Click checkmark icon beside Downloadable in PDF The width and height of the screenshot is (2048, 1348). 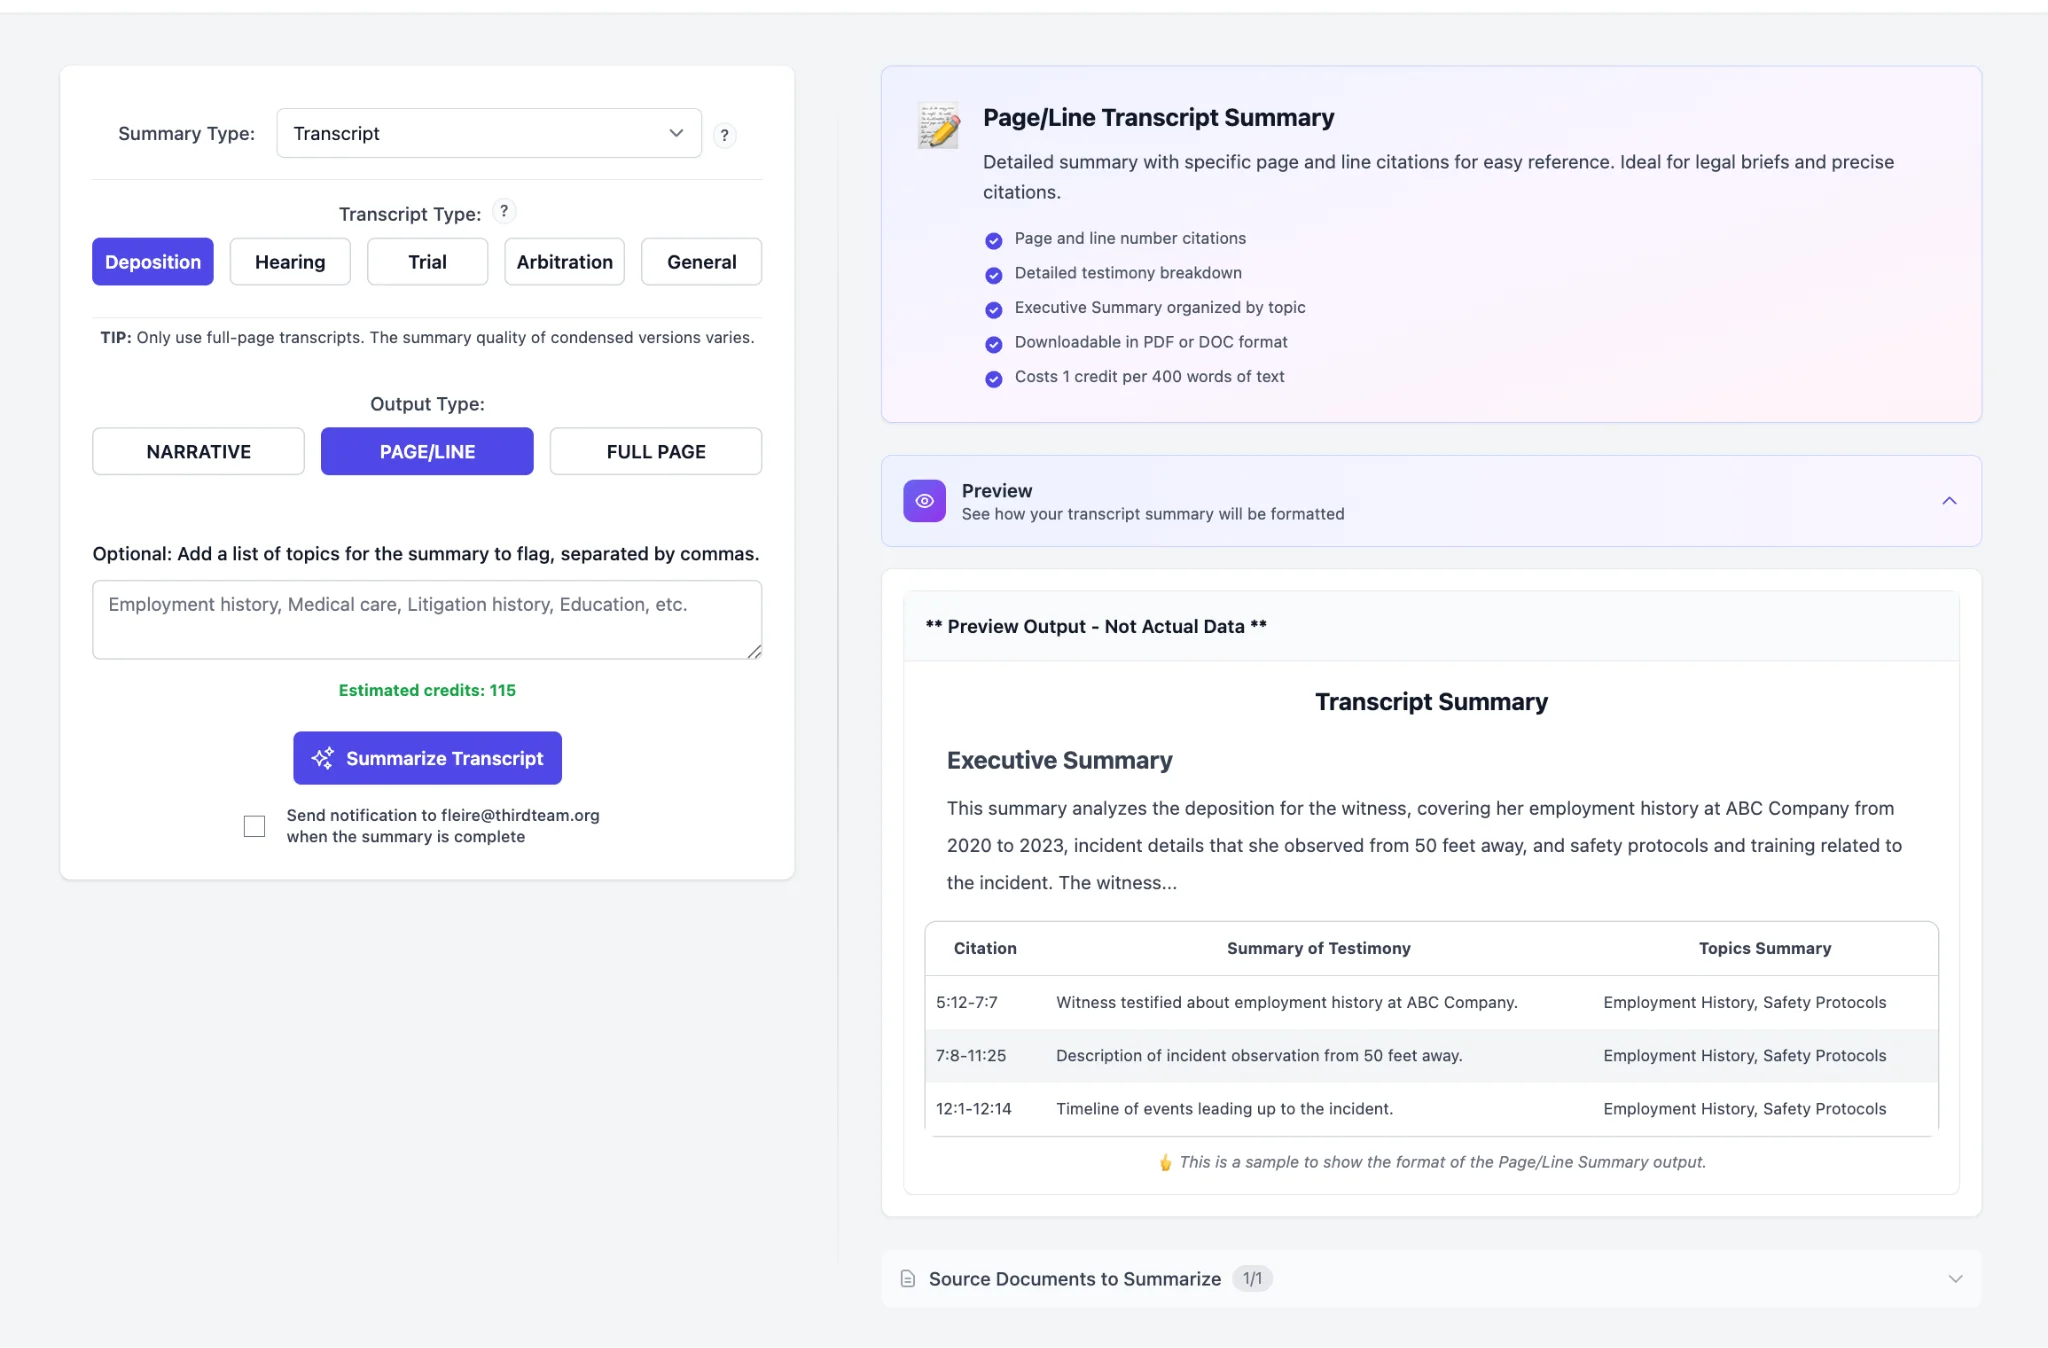pyautogui.click(x=993, y=344)
